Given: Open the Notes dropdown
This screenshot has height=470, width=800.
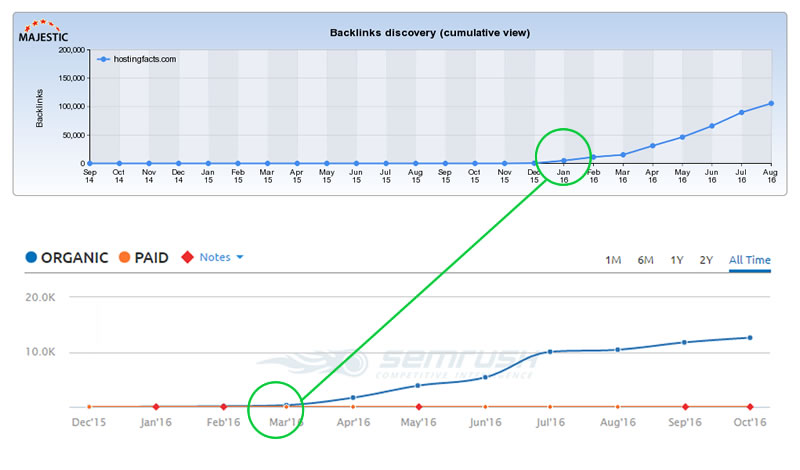Looking at the screenshot, I should pos(221,257).
